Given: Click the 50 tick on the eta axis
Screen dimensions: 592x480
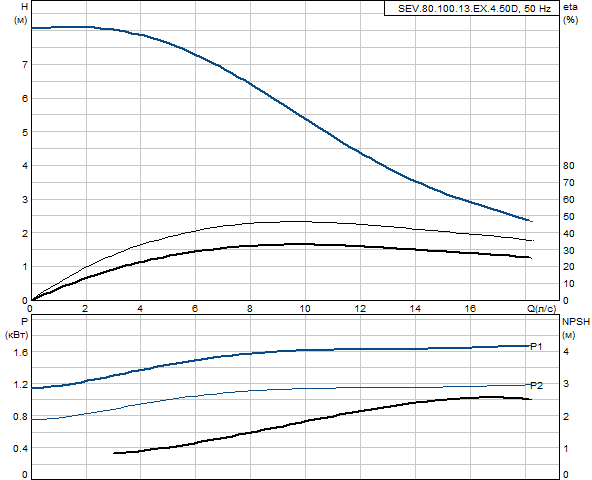Looking at the screenshot, I should [569, 216].
